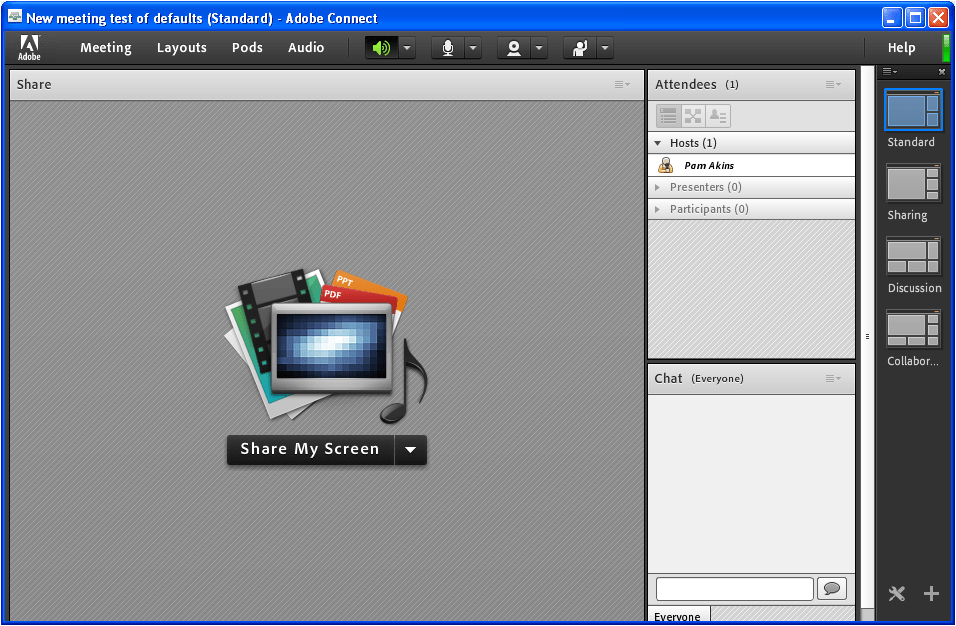Click the Adobe logo icon
Viewport: 956px width, 626px height.
(x=29, y=48)
